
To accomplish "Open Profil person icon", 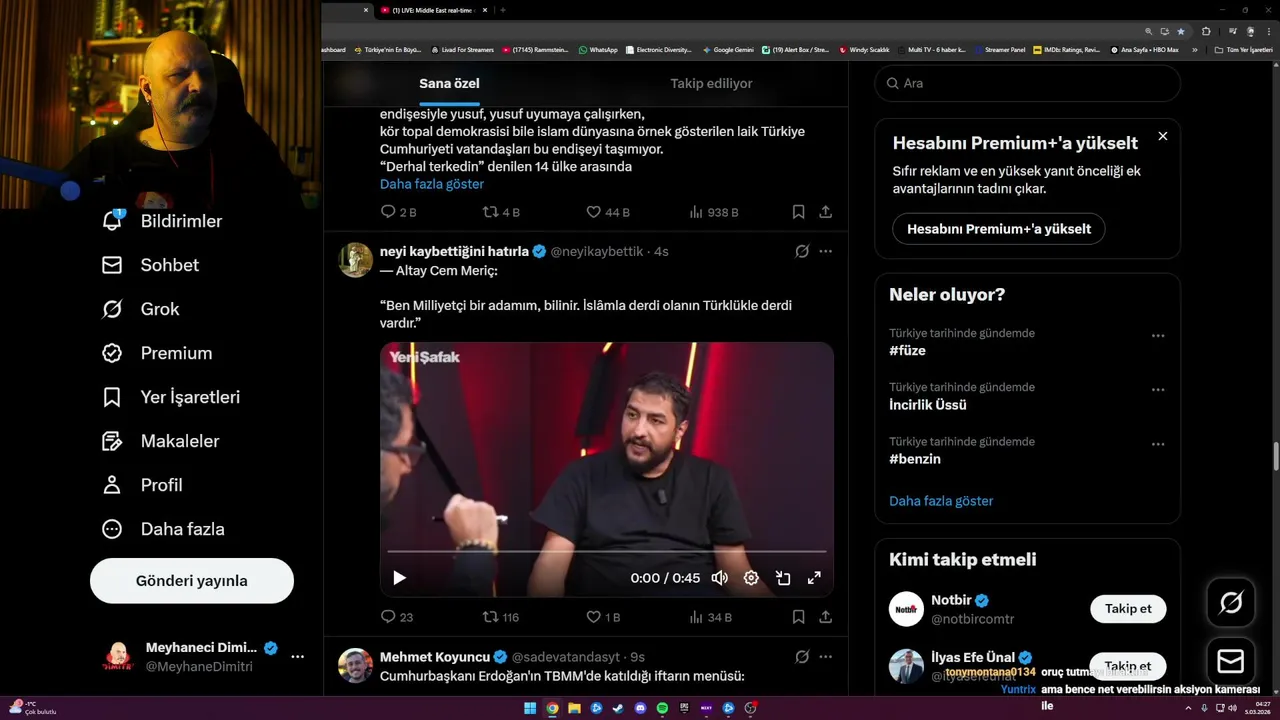I will coord(112,485).
